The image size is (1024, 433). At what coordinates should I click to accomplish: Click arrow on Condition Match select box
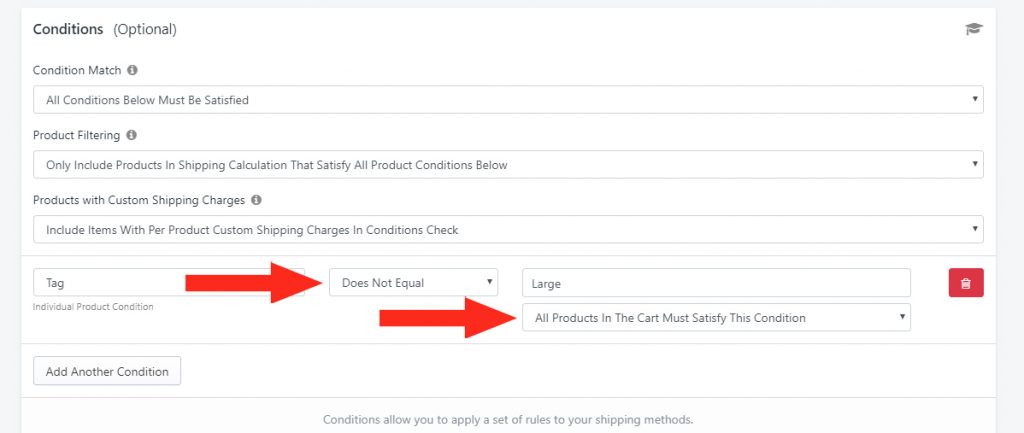point(974,99)
